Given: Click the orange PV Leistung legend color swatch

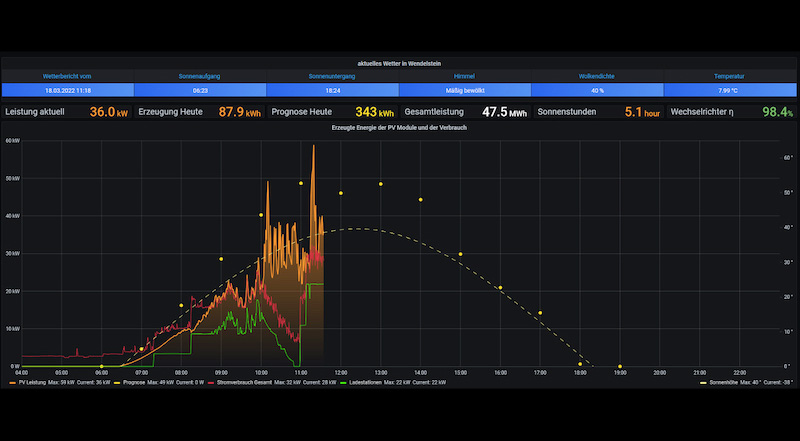Looking at the screenshot, I should point(12,382).
